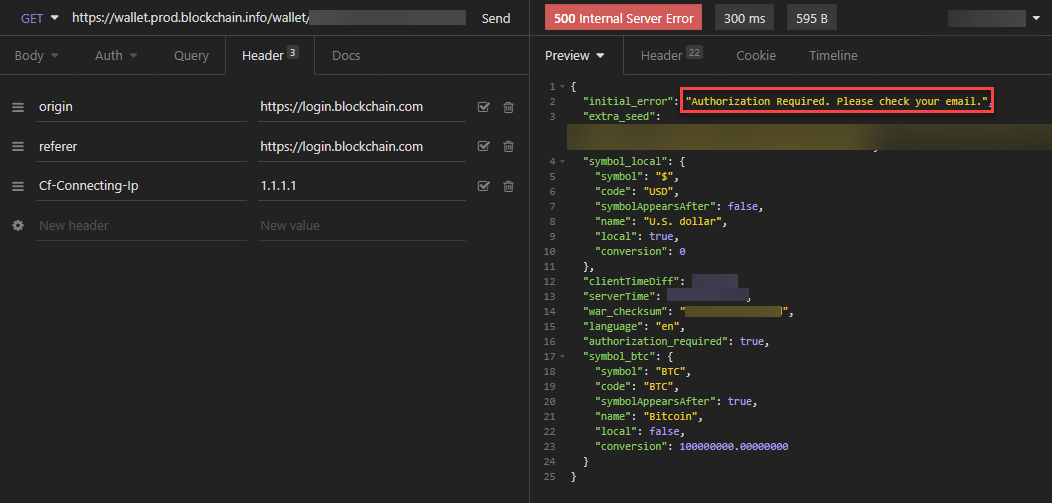Expand the Body type dropdown

tap(37, 56)
